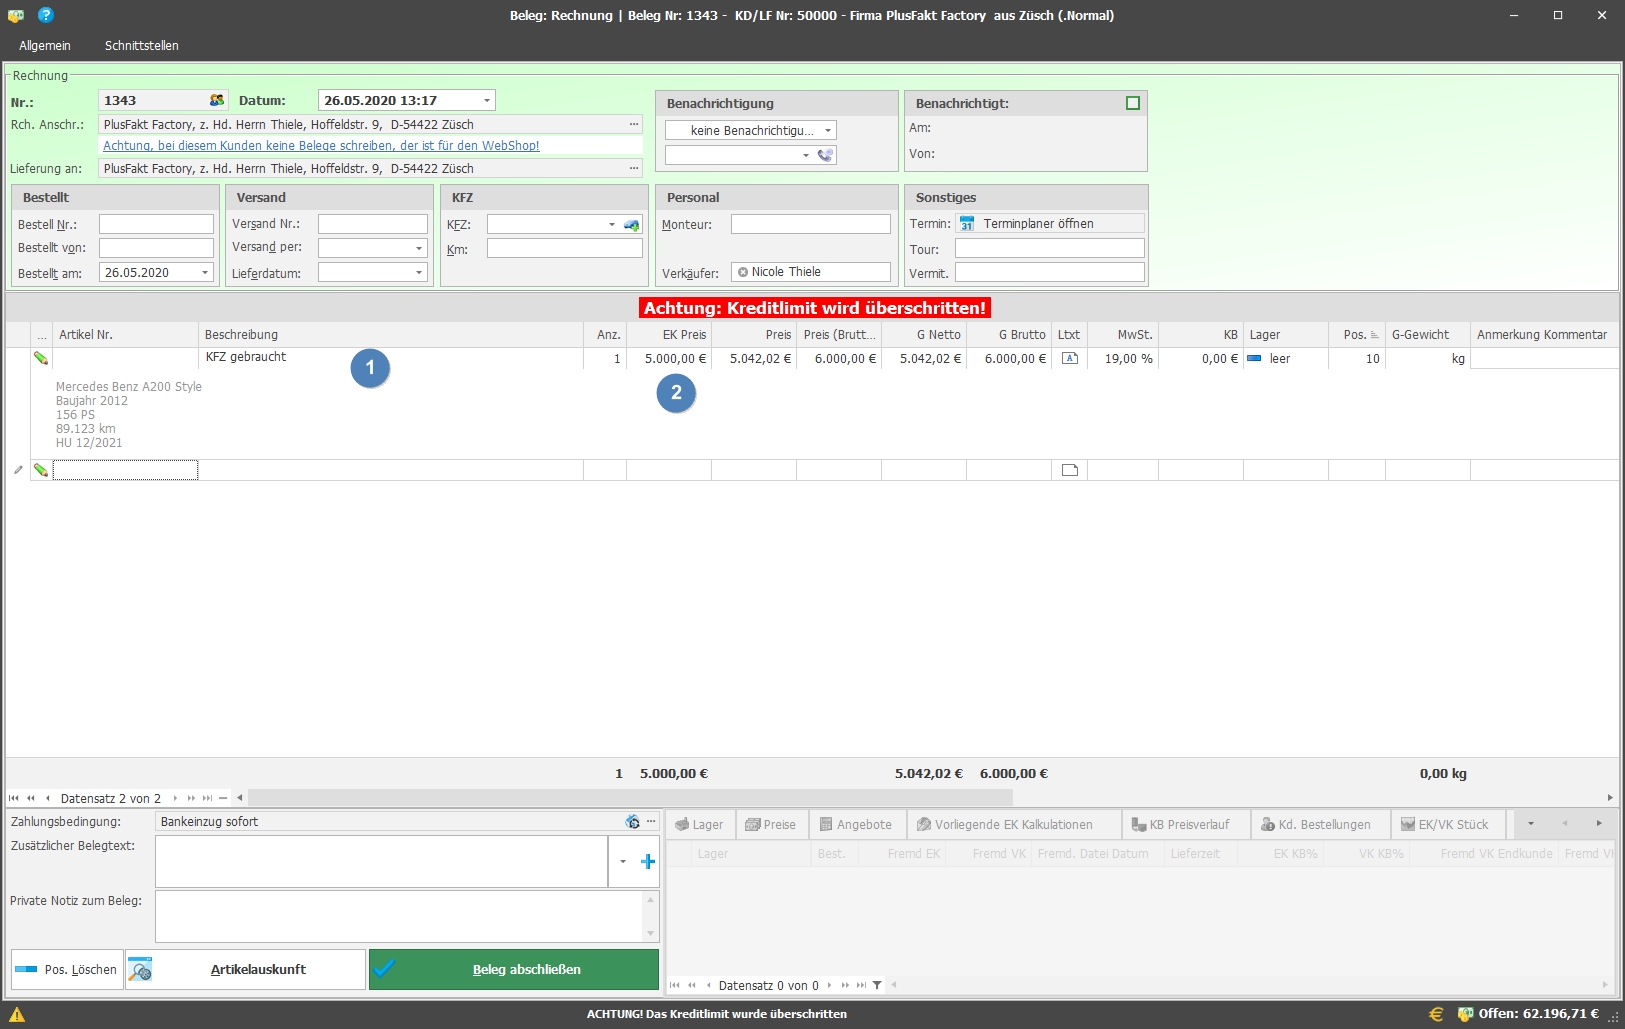Expand the Versand per dropdown
Viewport: 1625px width, 1029px height.
(419, 247)
